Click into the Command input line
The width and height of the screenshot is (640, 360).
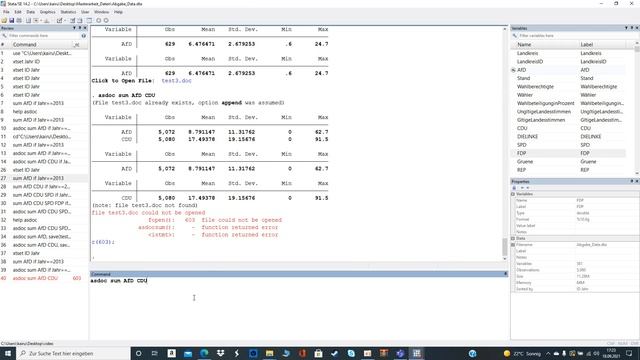[x=298, y=281]
